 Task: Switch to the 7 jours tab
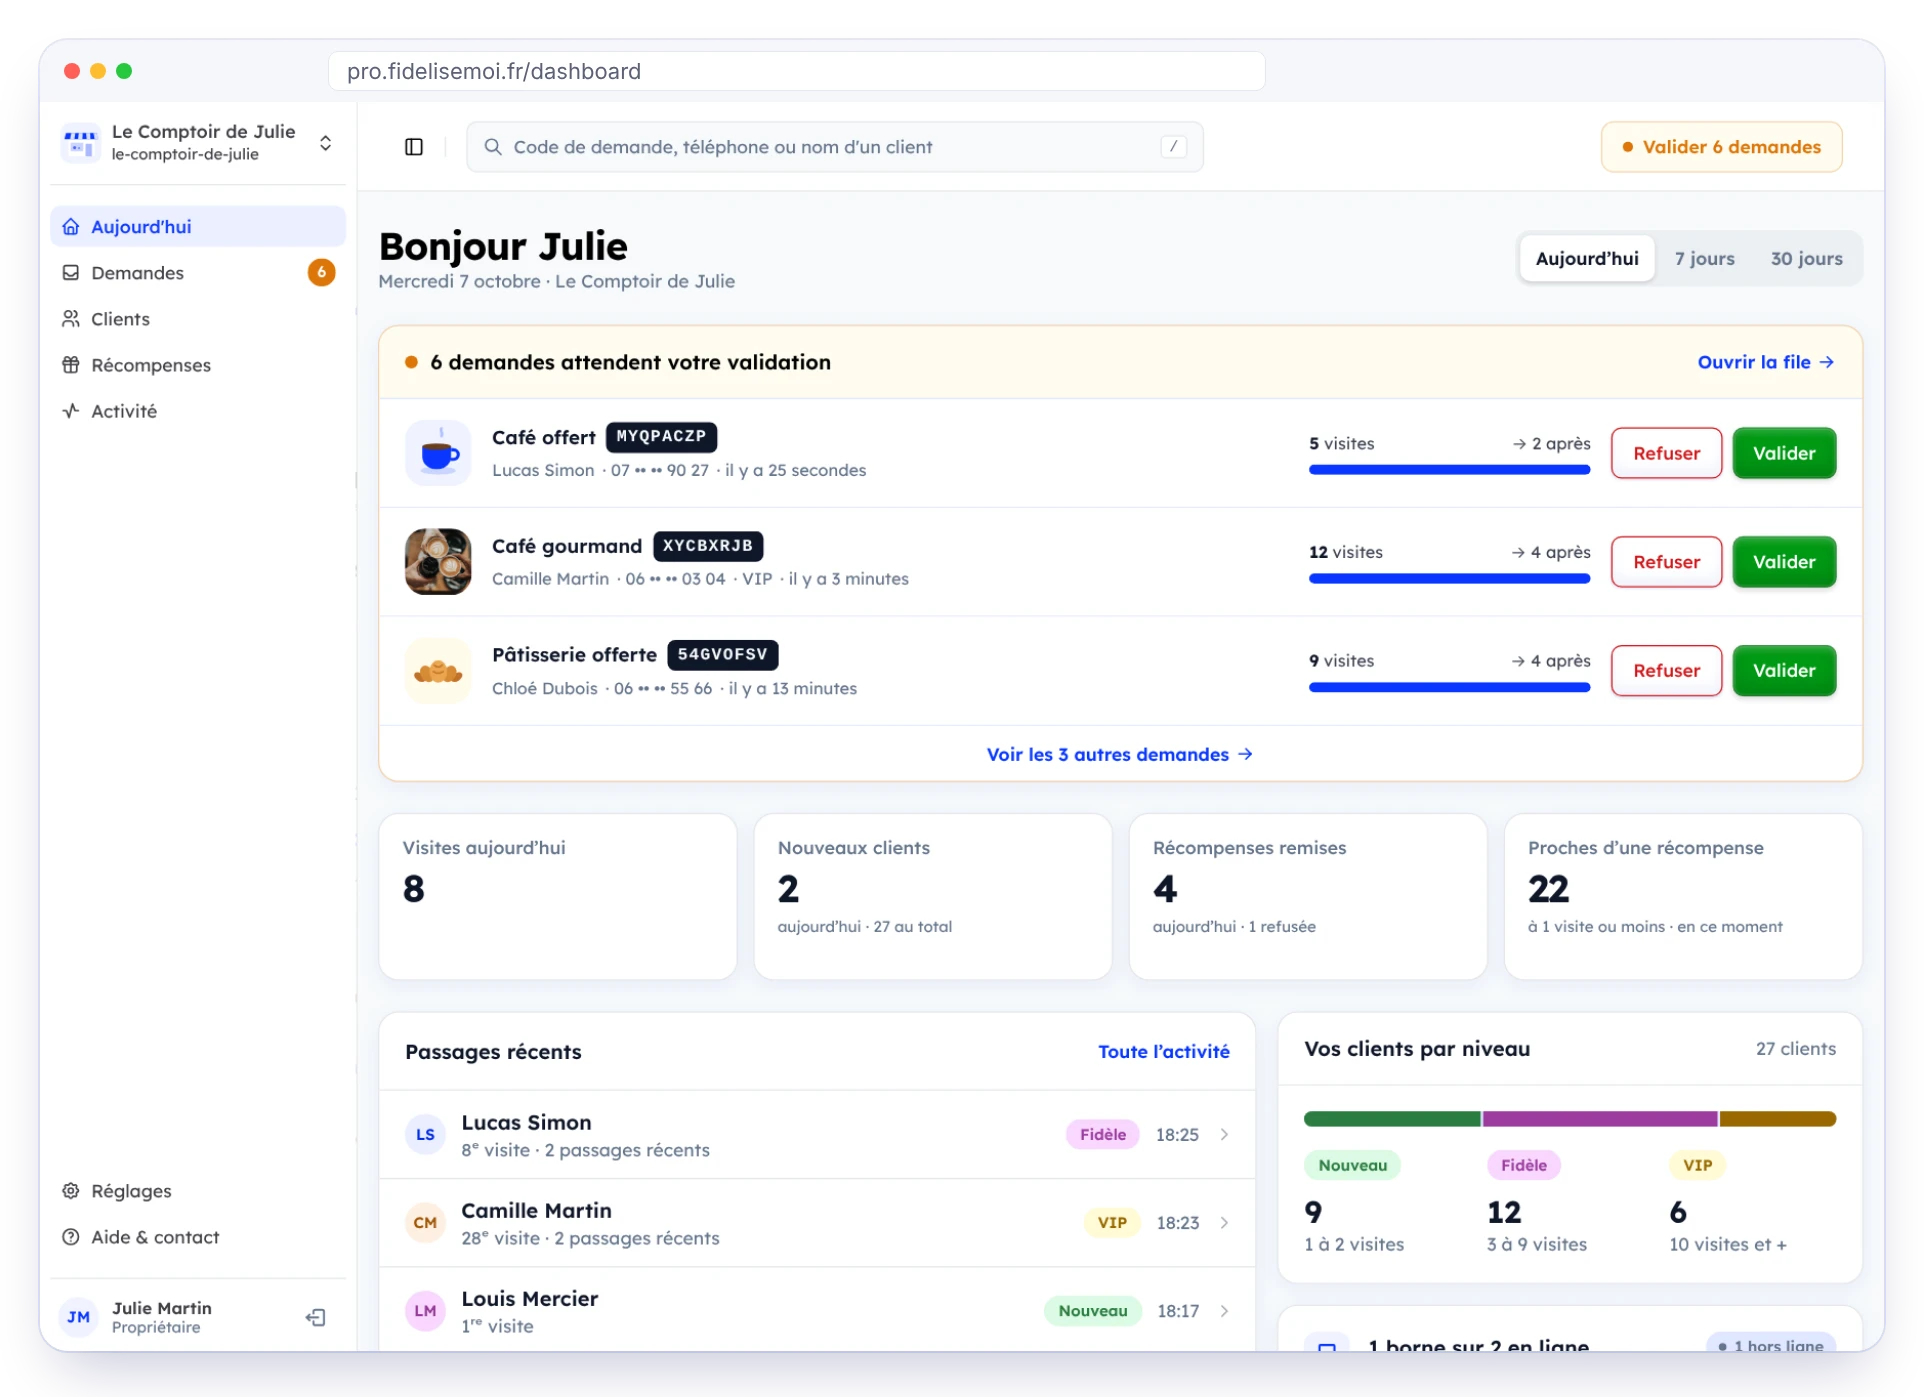coord(1705,259)
